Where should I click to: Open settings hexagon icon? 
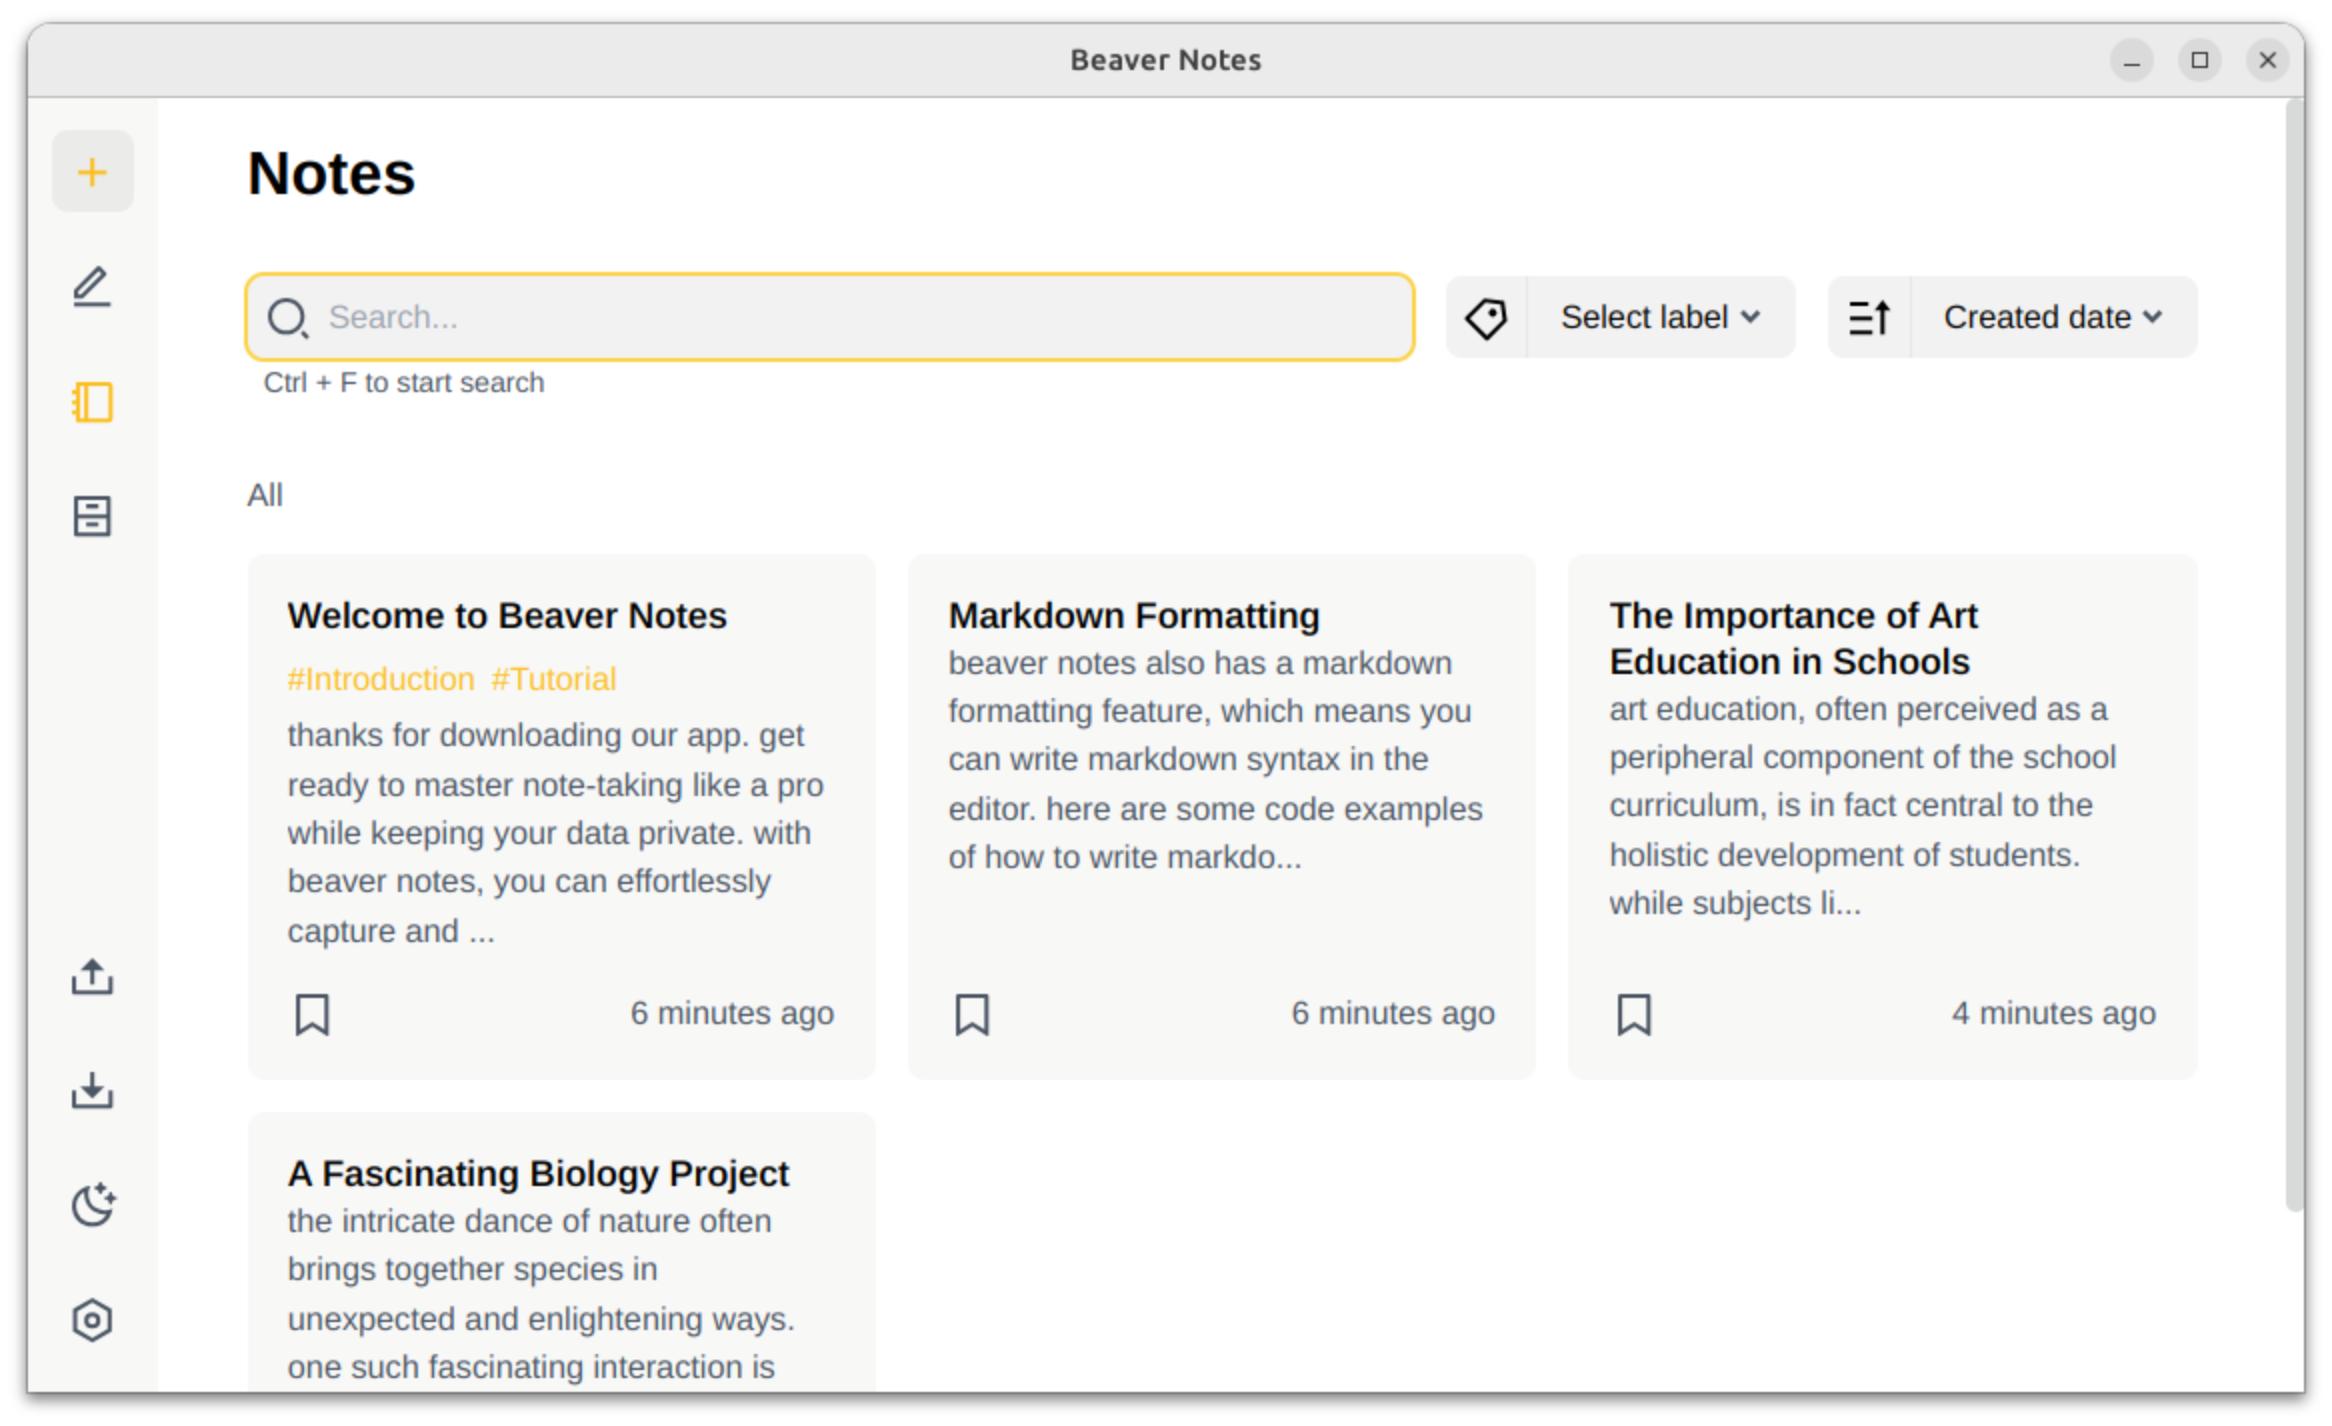point(92,1320)
